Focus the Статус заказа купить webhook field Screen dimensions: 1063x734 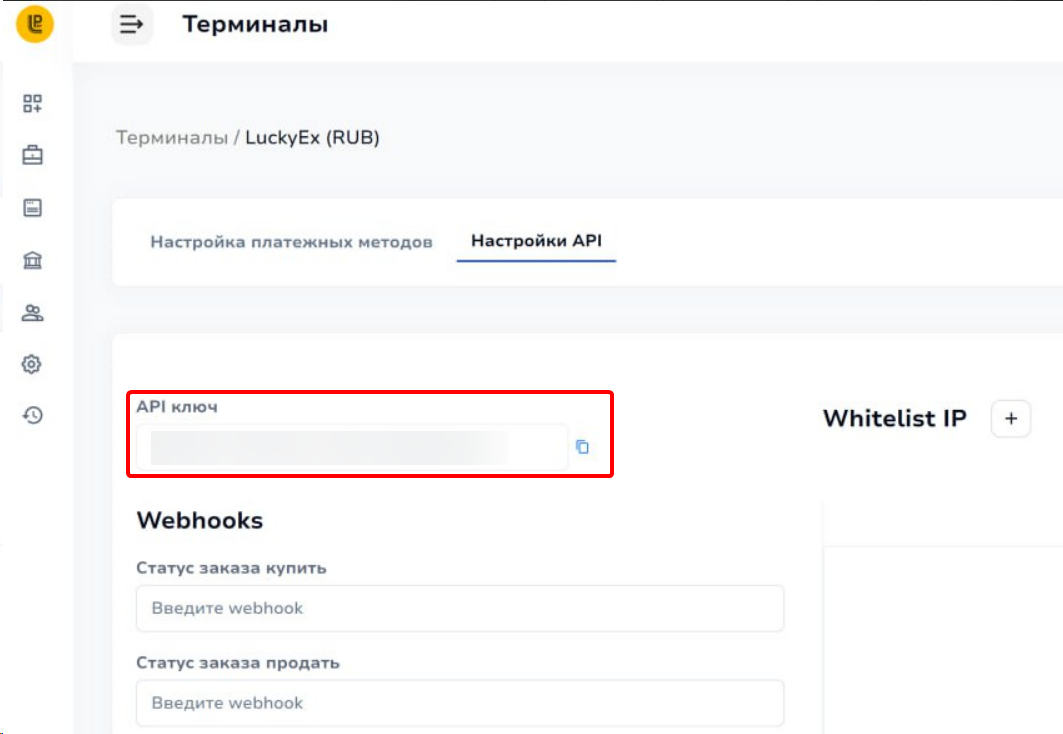[x=460, y=608]
